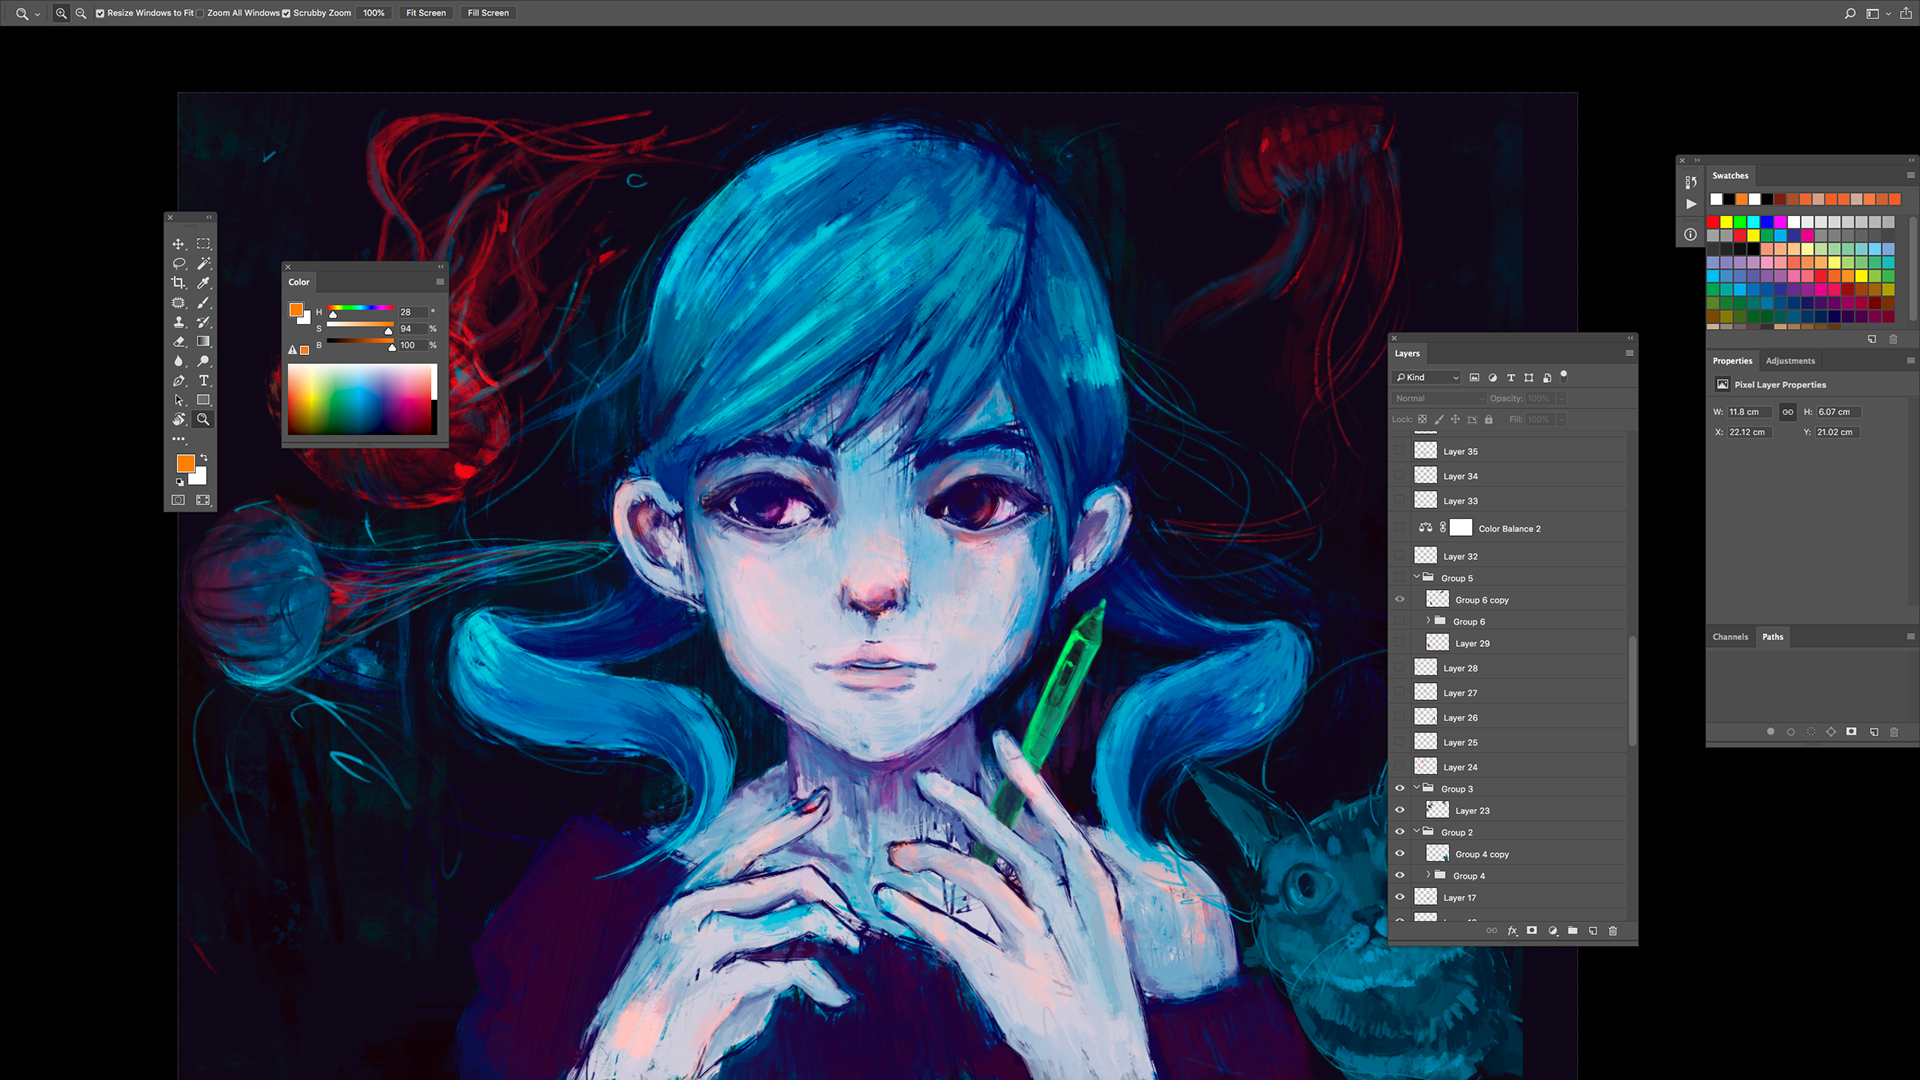The height and width of the screenshot is (1080, 1920).
Task: Collapse the Group 5 folder
Action: (1417, 577)
